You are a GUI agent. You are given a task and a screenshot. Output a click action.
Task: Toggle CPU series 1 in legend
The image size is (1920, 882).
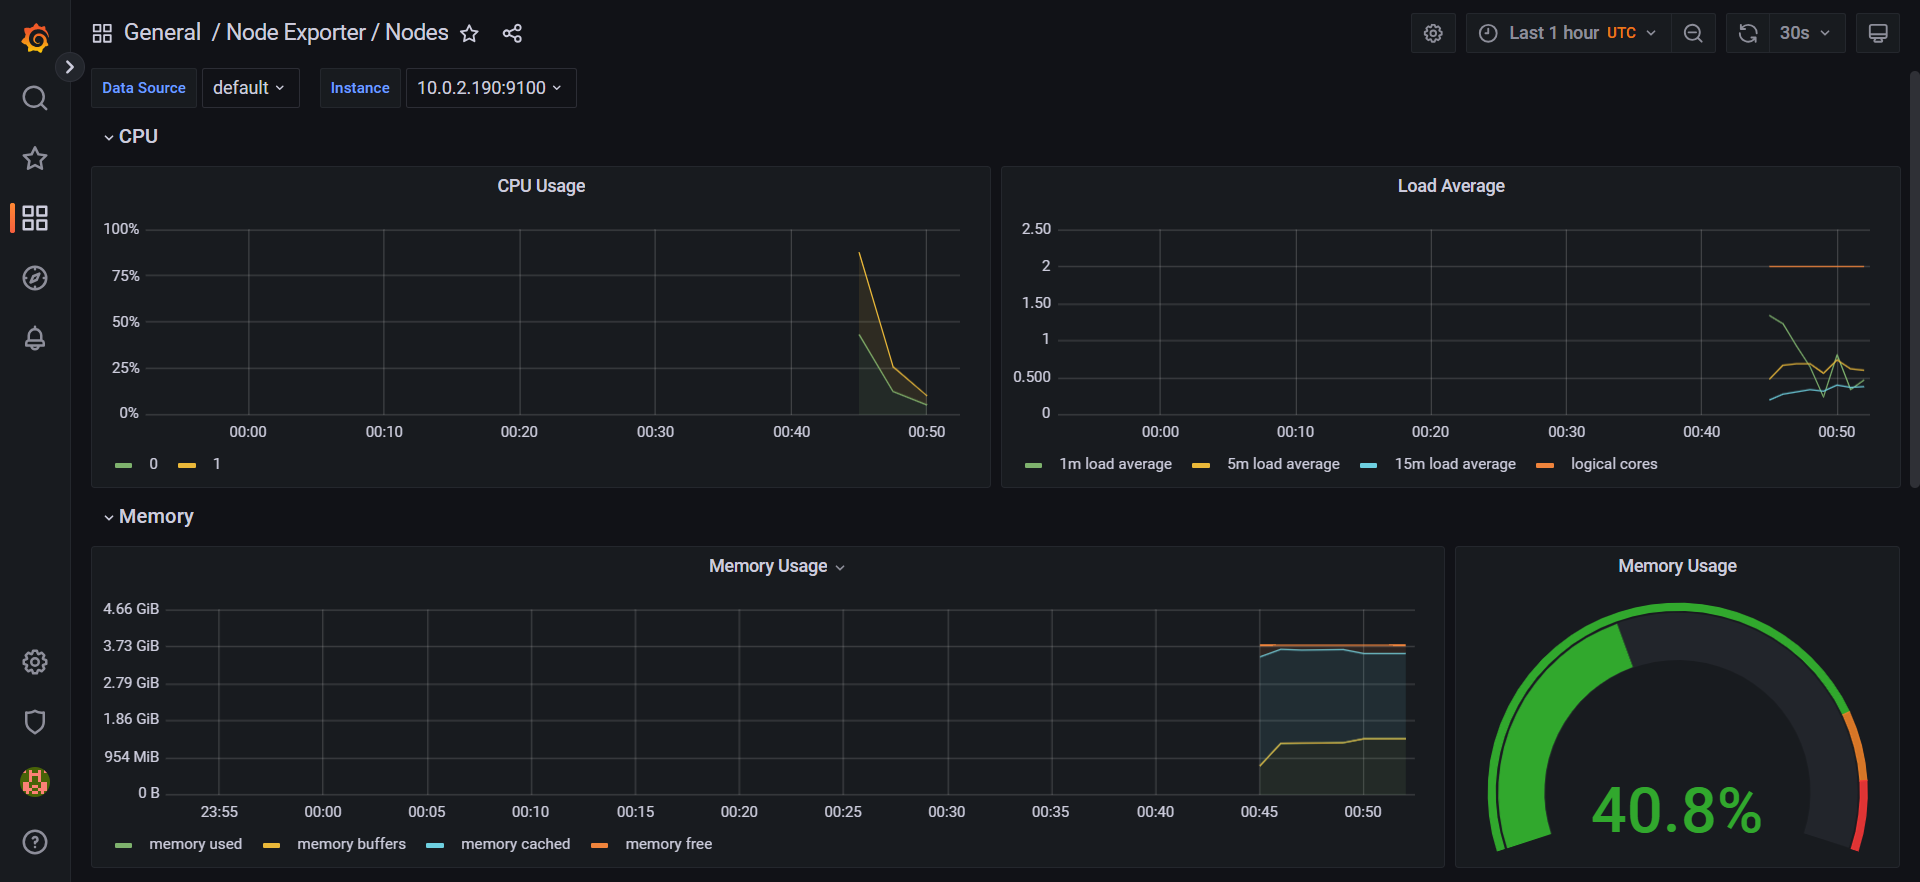click(217, 464)
